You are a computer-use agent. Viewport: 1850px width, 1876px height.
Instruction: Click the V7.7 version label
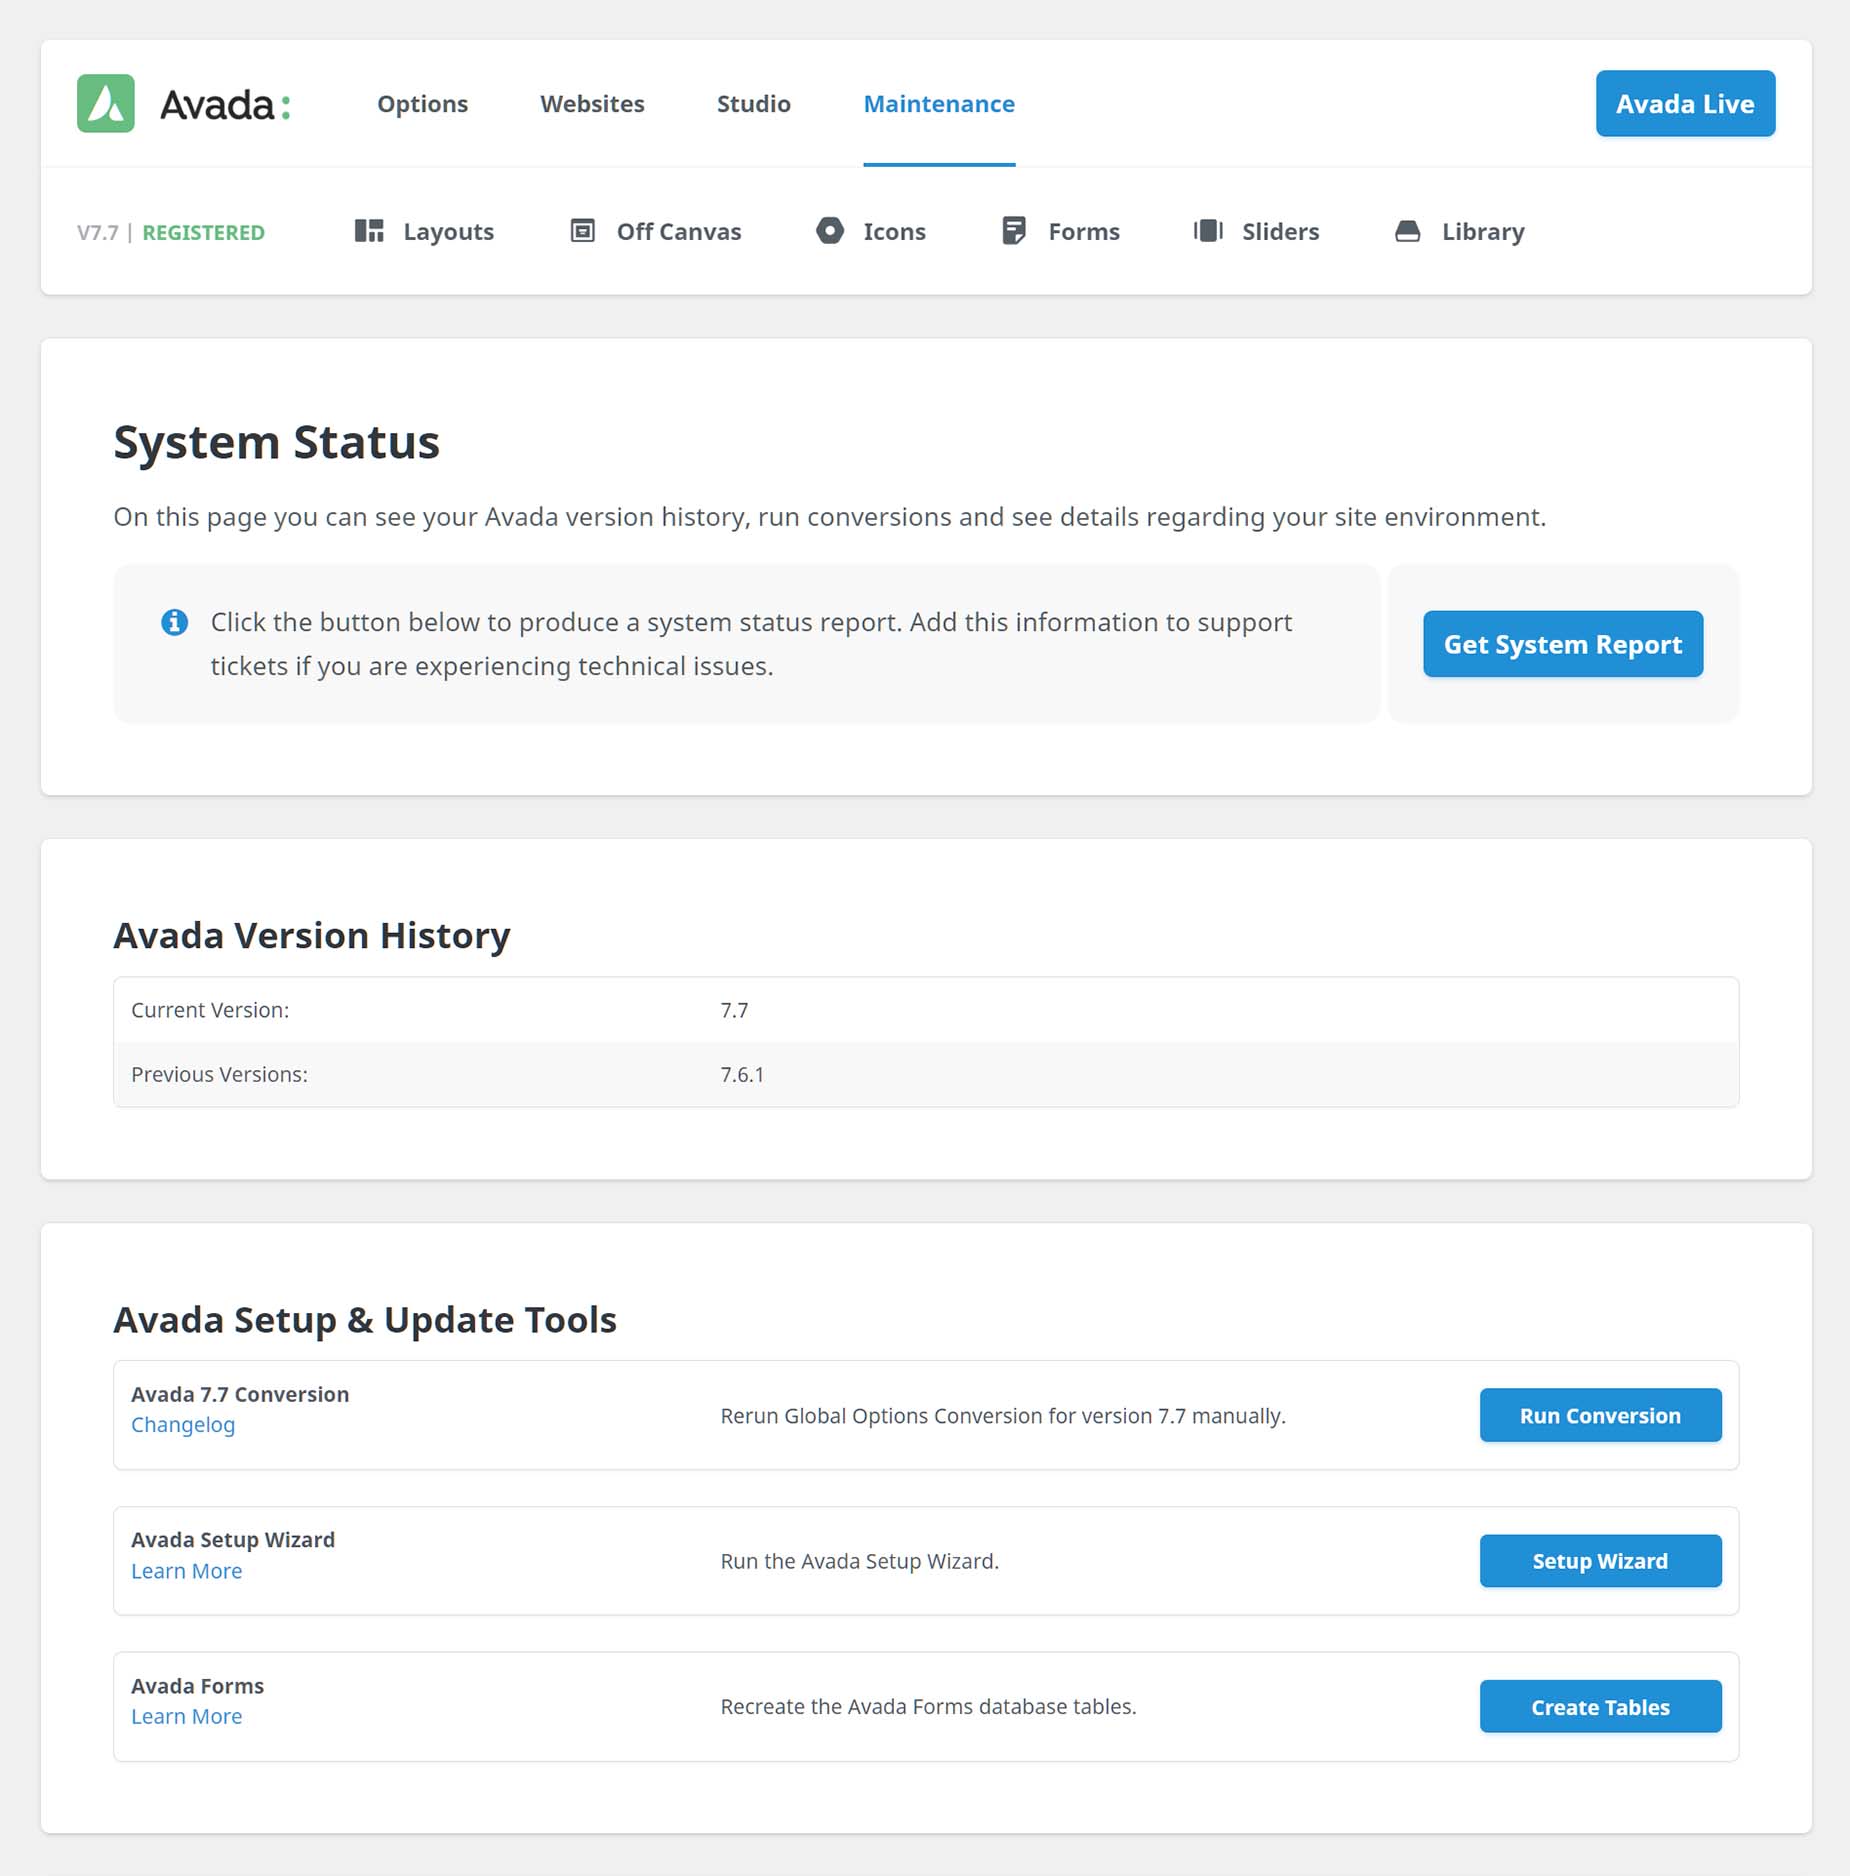(97, 232)
